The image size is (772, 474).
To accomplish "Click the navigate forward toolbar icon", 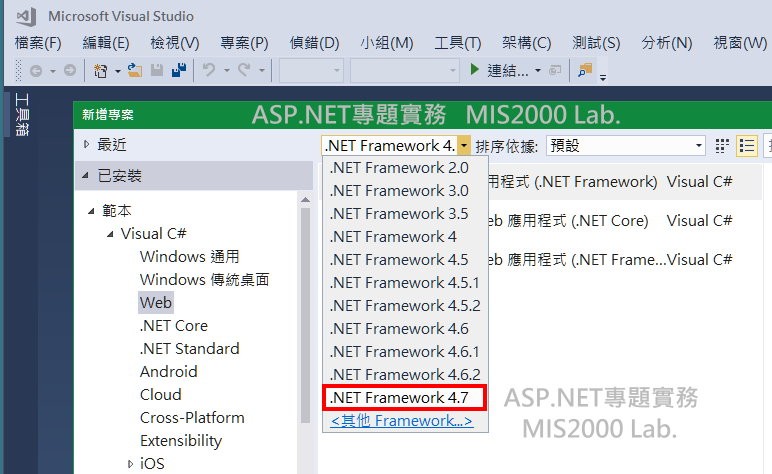I will [70, 71].
